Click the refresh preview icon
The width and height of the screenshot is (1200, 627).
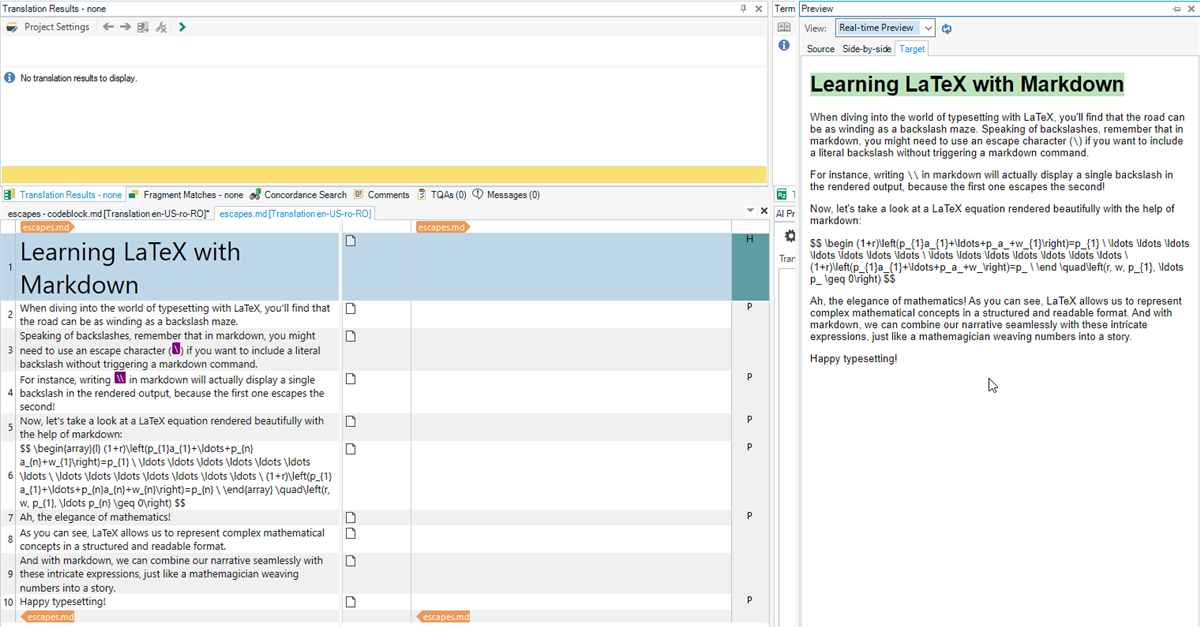[x=947, y=28]
